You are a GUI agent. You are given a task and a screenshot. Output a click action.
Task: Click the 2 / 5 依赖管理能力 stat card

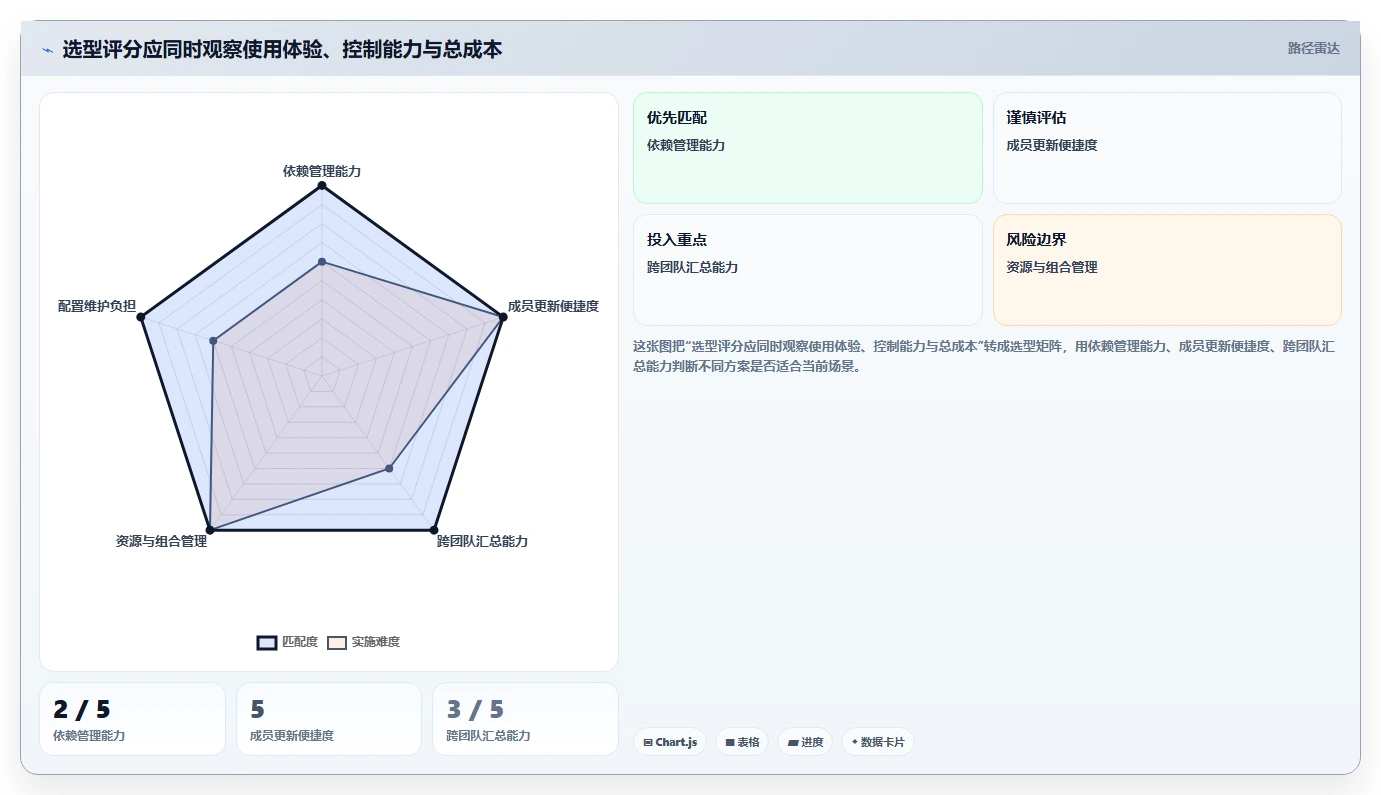click(x=132, y=719)
